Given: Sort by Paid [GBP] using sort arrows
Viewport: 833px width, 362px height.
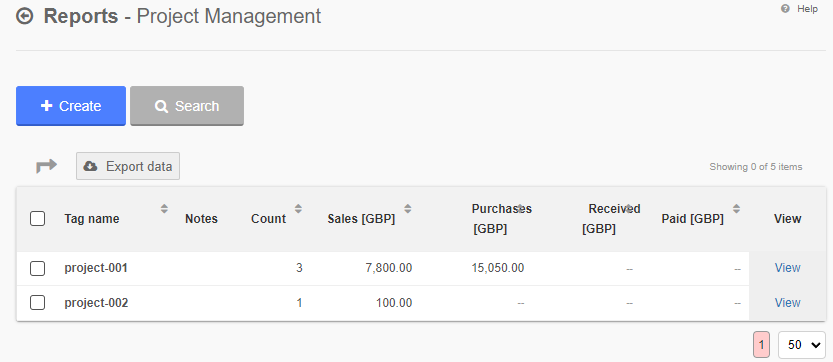Looking at the screenshot, I should [736, 209].
